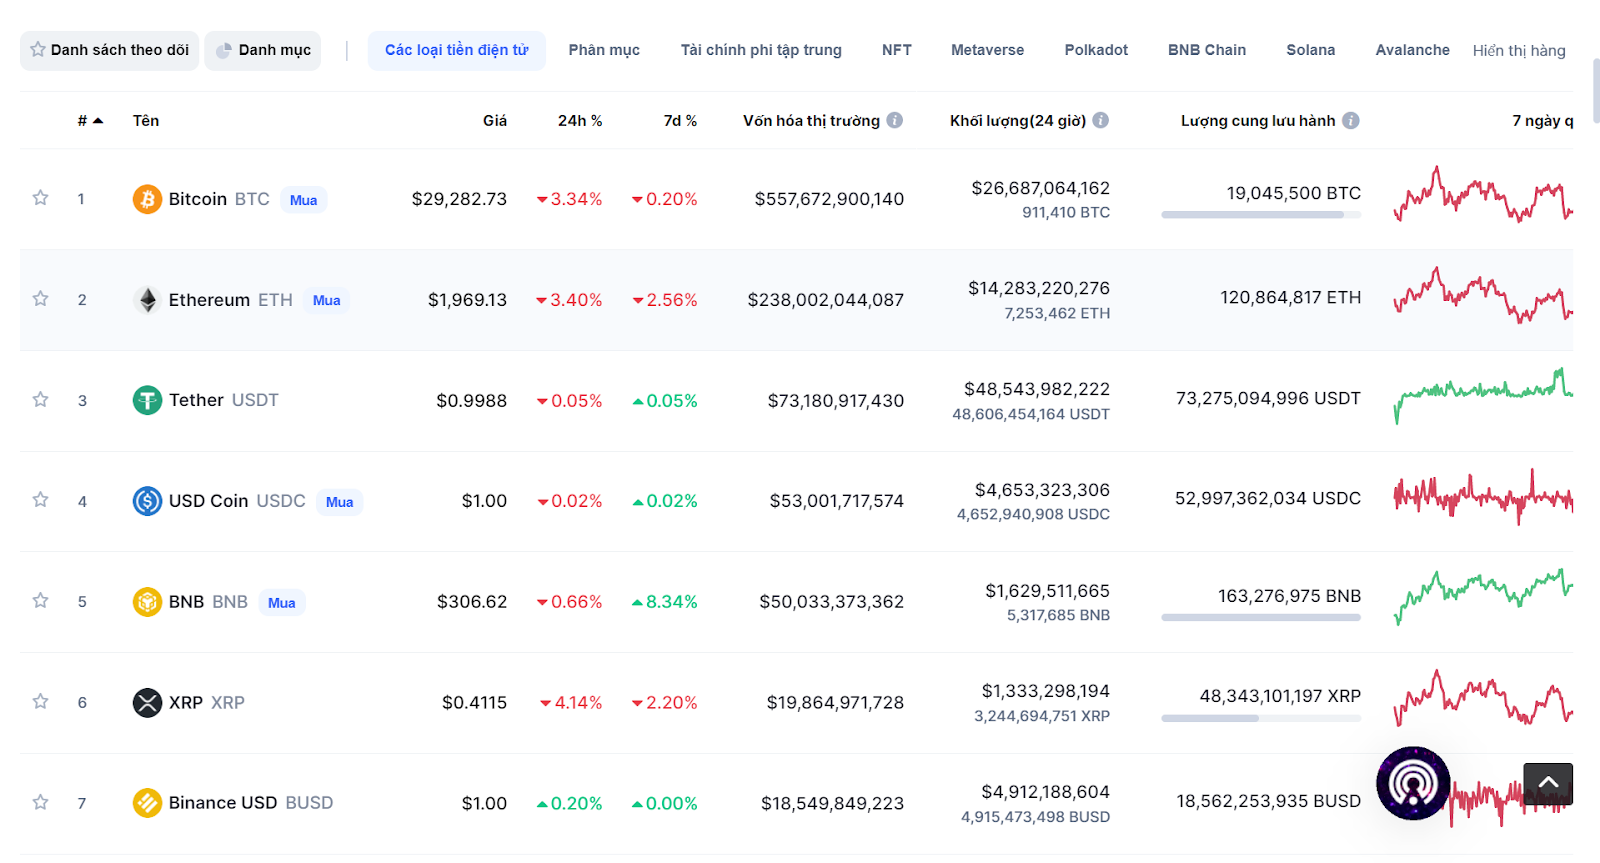
Task: Add BNB to watchlist via star
Action: [40, 601]
